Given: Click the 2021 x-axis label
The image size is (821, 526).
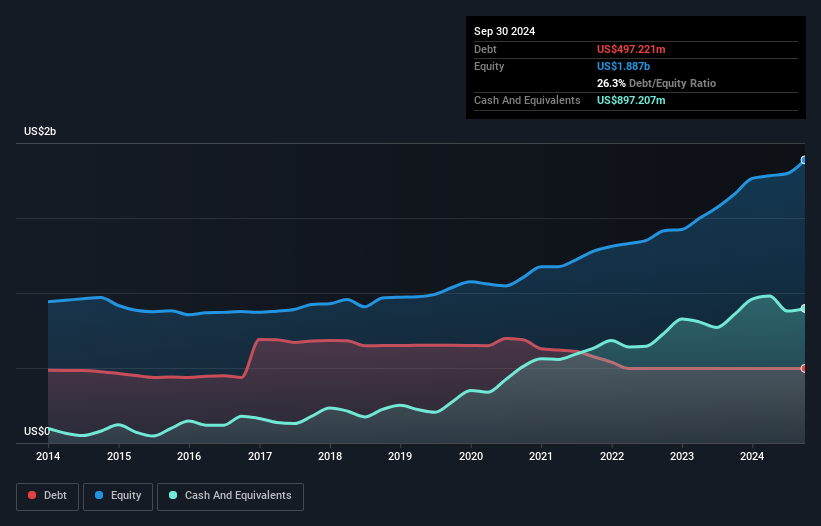Looking at the screenshot, I should (541, 456).
